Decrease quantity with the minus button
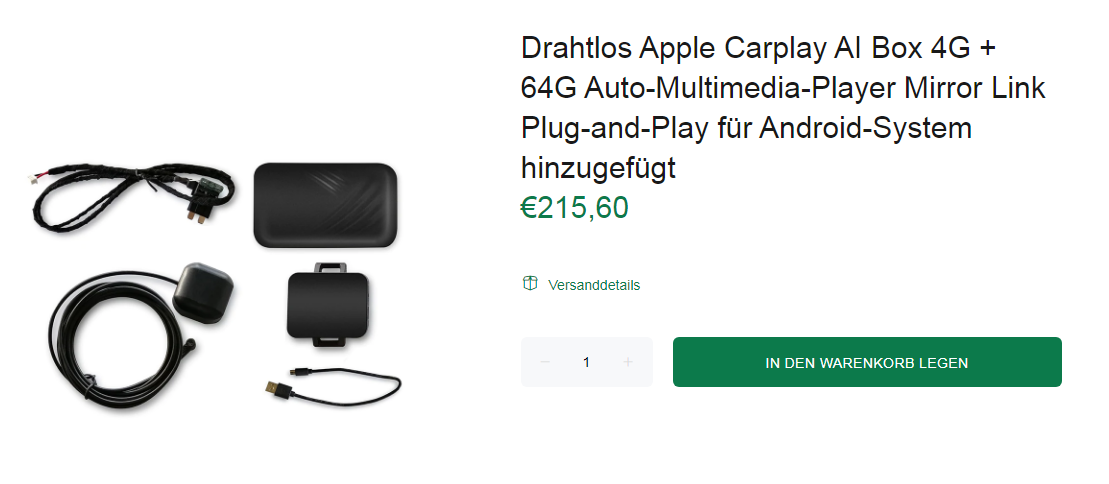 [x=545, y=362]
